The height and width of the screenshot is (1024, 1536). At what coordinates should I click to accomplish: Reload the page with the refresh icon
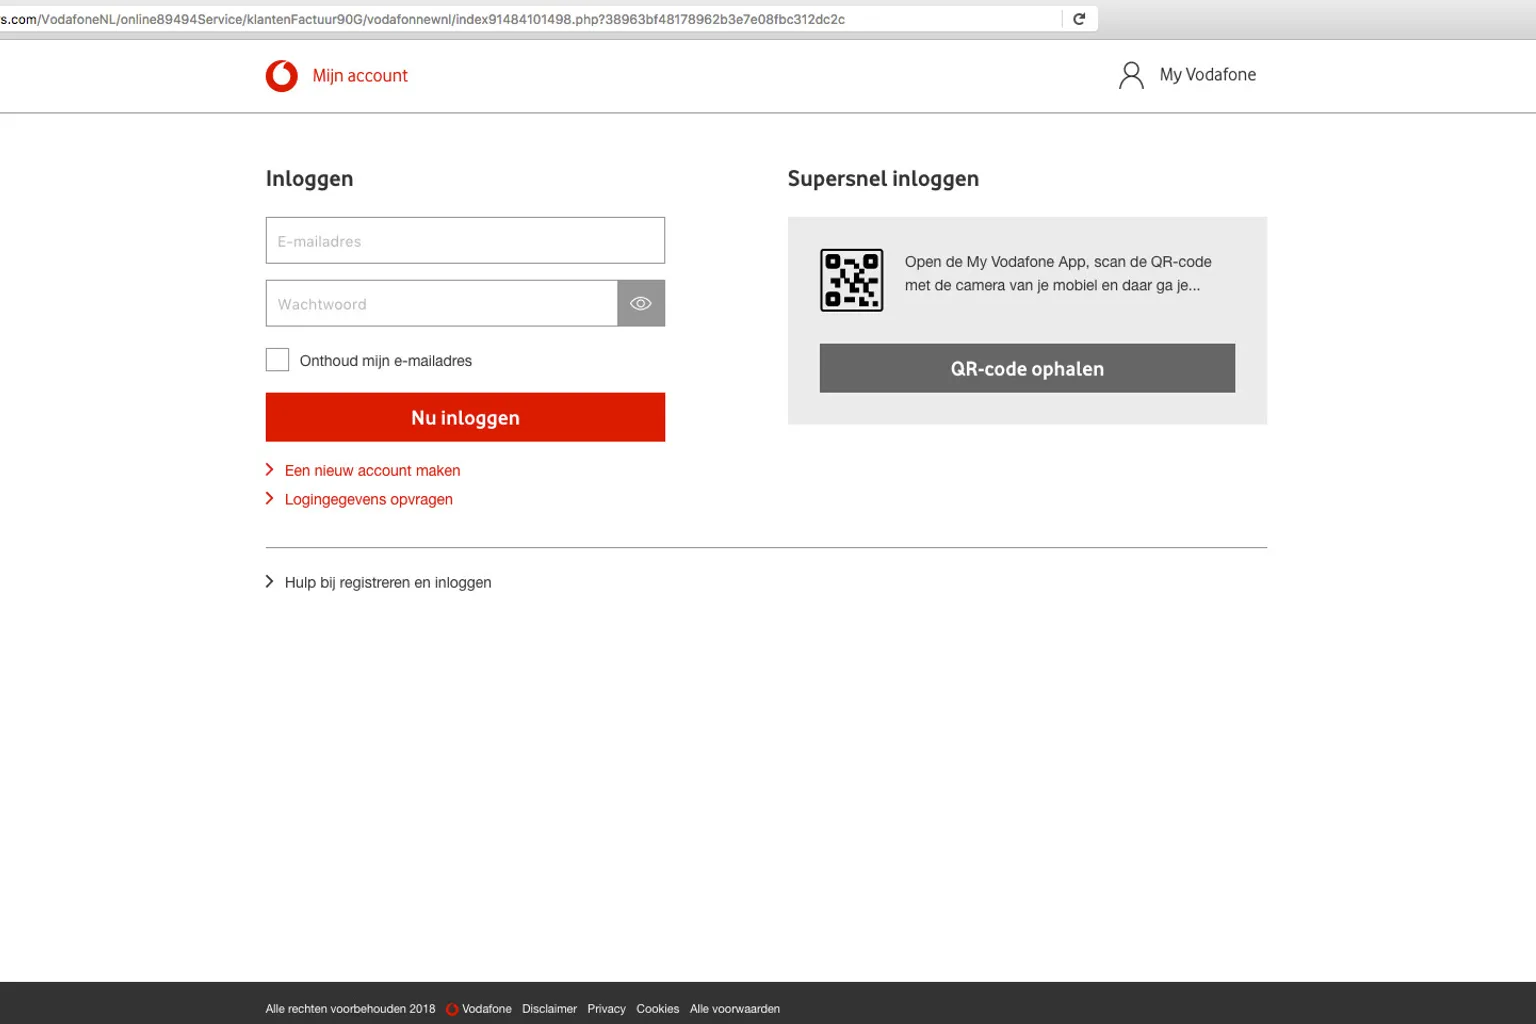click(x=1079, y=19)
